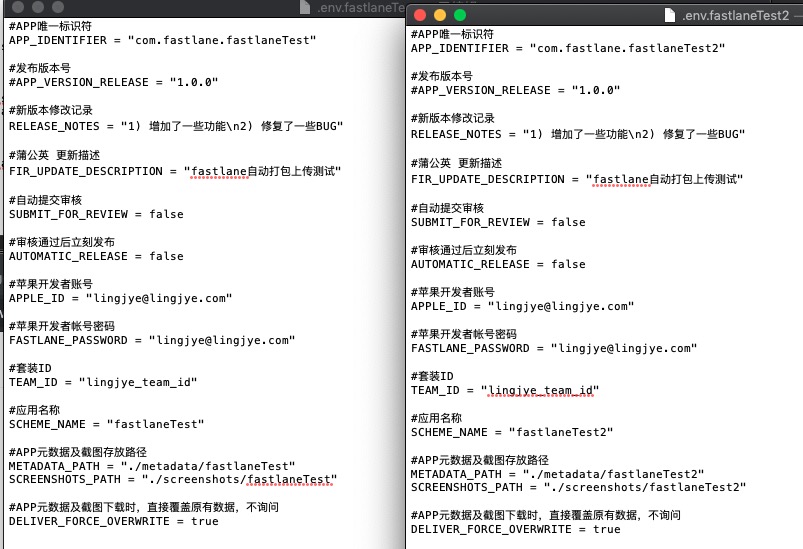Click AUTOMATIC_RELEASE line in the fastlaneTest2 window
The image size is (803, 549).
point(498,265)
